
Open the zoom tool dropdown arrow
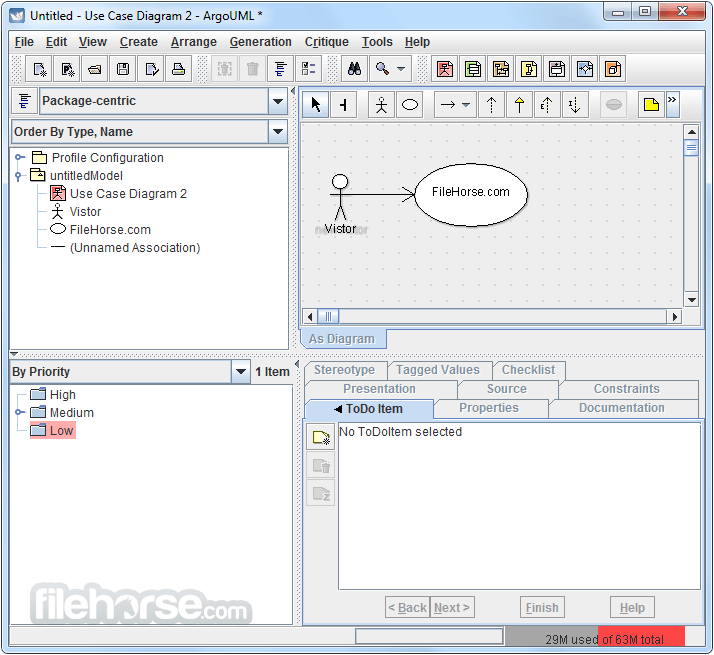[x=401, y=69]
